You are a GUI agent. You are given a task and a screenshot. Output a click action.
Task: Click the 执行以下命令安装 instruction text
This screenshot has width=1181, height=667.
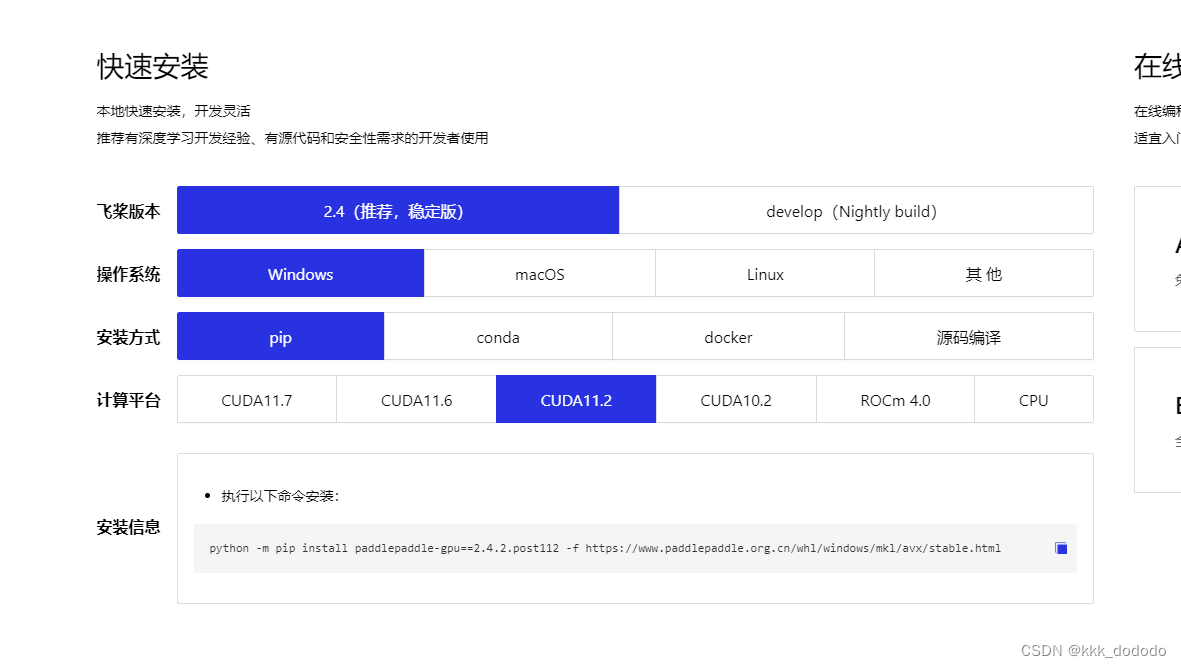[x=280, y=495]
